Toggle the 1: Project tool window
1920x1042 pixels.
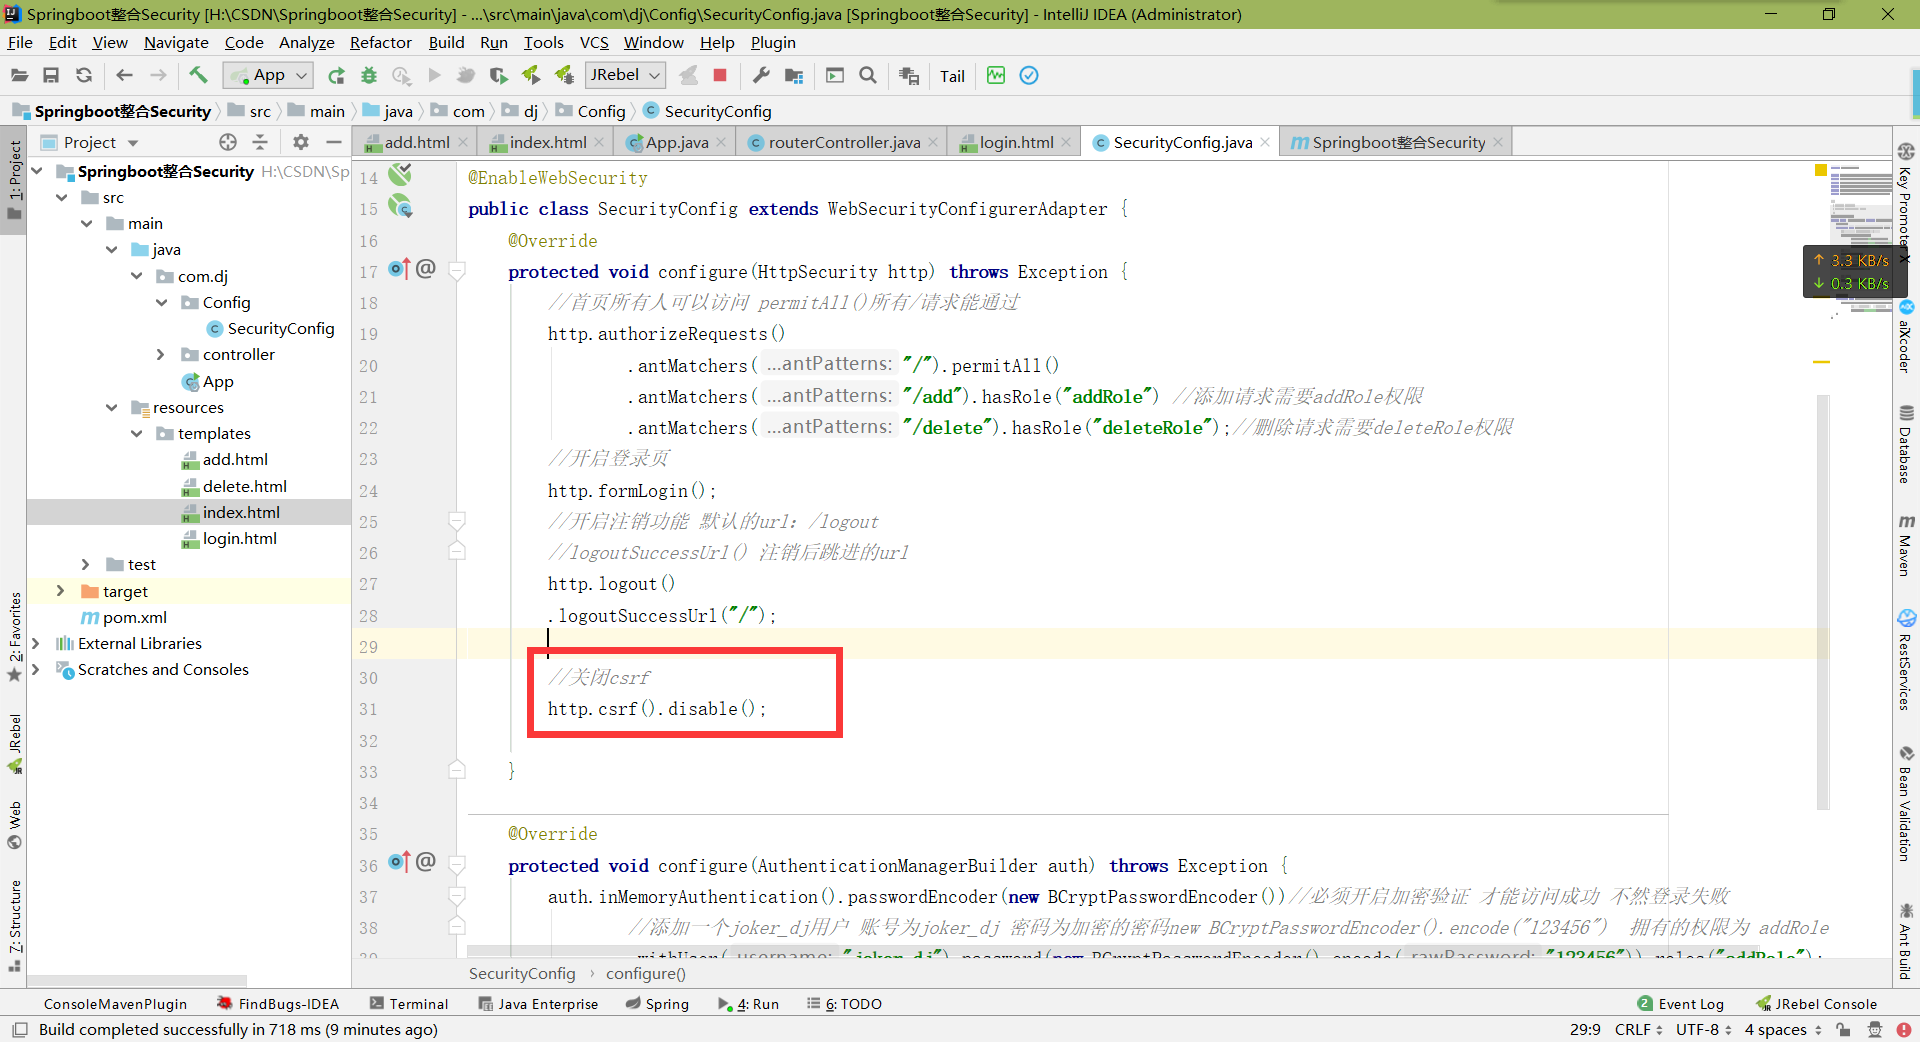click(x=14, y=179)
